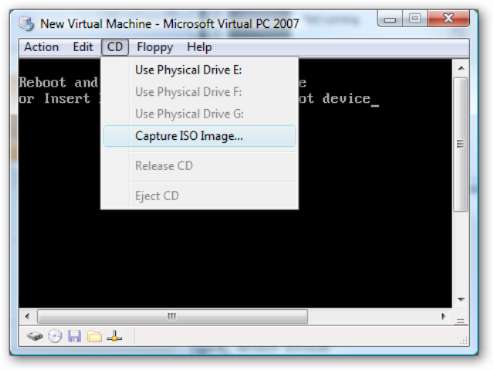
Task: Select Use Physical Drive G:
Action: [x=199, y=114]
